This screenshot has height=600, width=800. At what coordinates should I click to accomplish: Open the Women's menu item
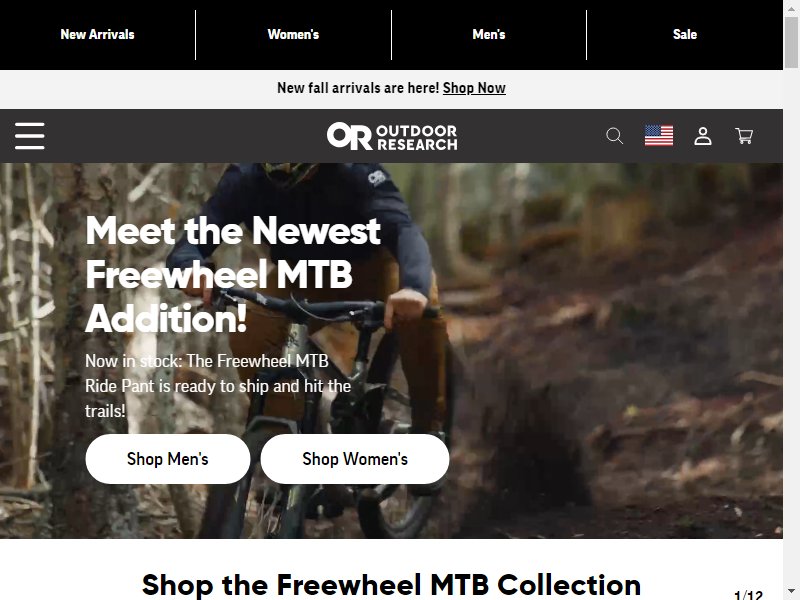pos(293,34)
